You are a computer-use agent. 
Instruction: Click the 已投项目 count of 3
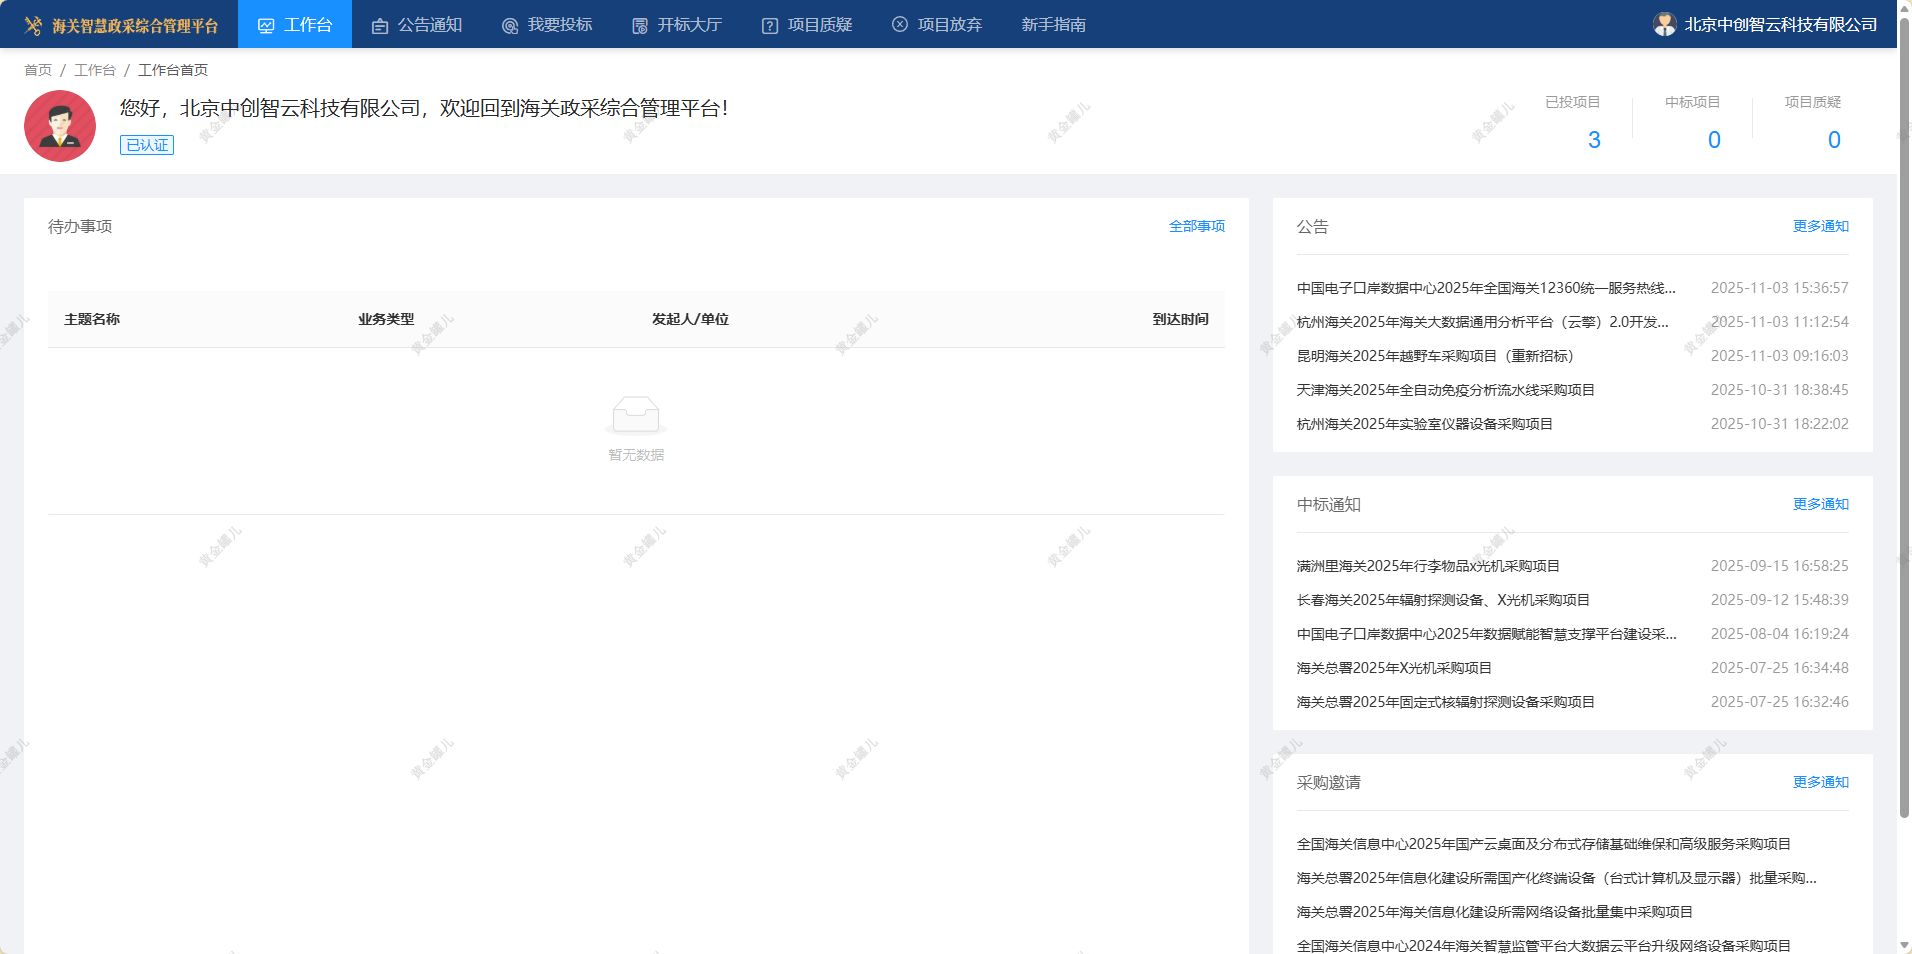pyautogui.click(x=1594, y=140)
